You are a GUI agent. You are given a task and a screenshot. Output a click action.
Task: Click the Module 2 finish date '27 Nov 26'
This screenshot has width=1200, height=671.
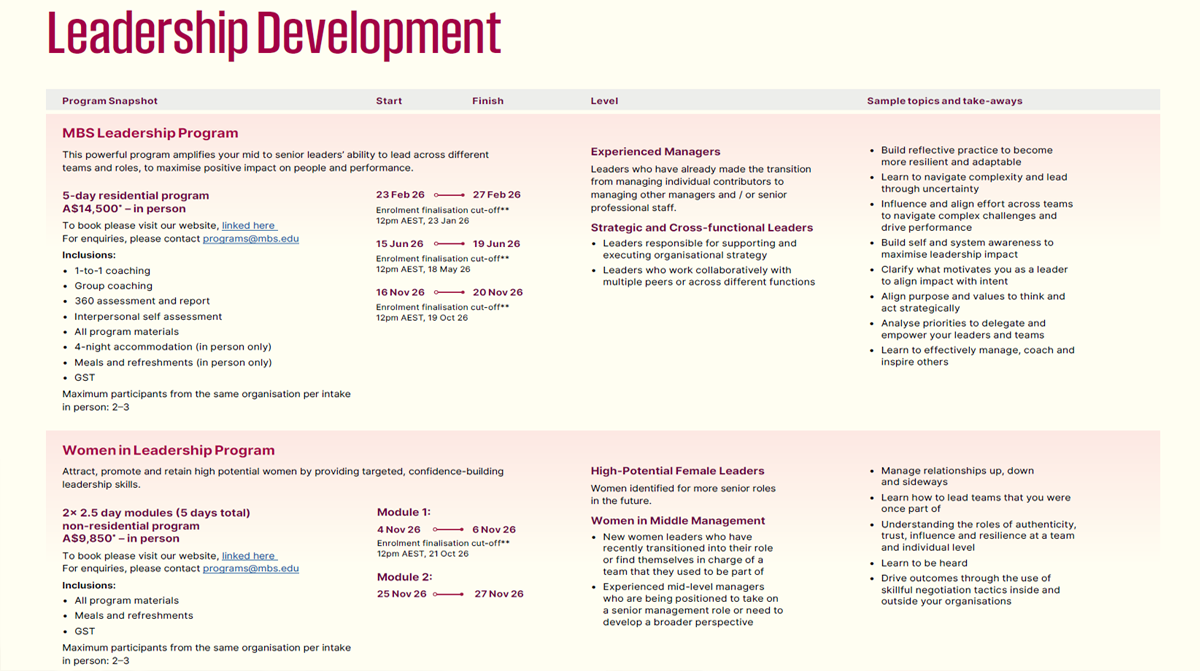[499, 594]
